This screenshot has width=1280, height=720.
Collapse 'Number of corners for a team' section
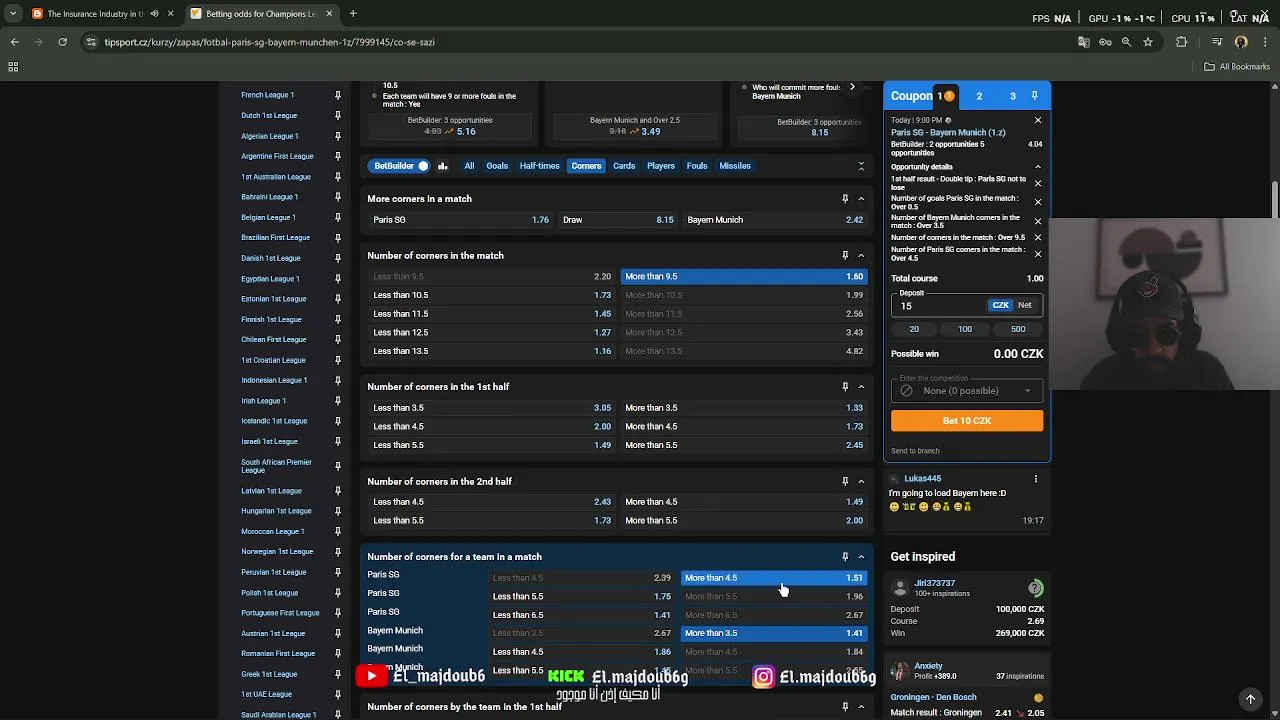[x=861, y=557]
